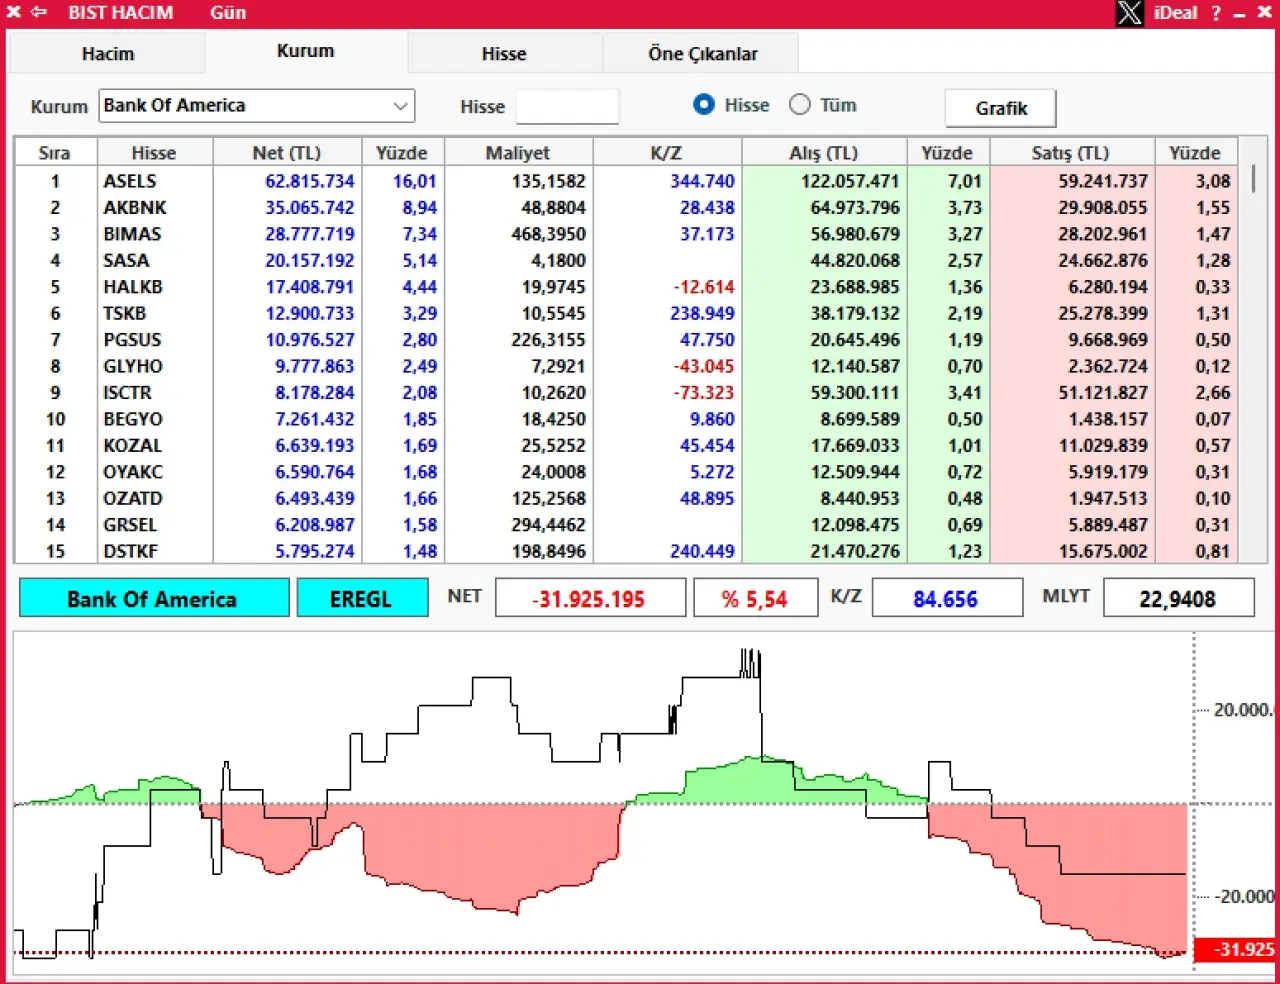Click the red -31.925 chart price label

pos(1235,949)
